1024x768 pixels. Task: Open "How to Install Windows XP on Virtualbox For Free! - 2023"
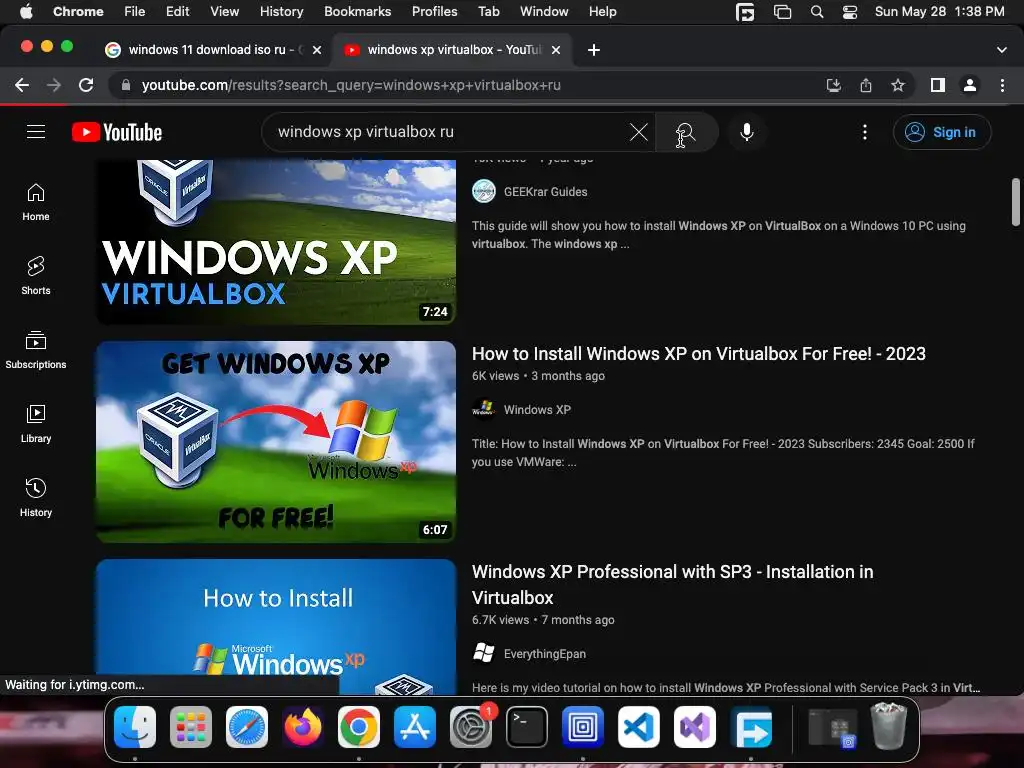pos(699,353)
